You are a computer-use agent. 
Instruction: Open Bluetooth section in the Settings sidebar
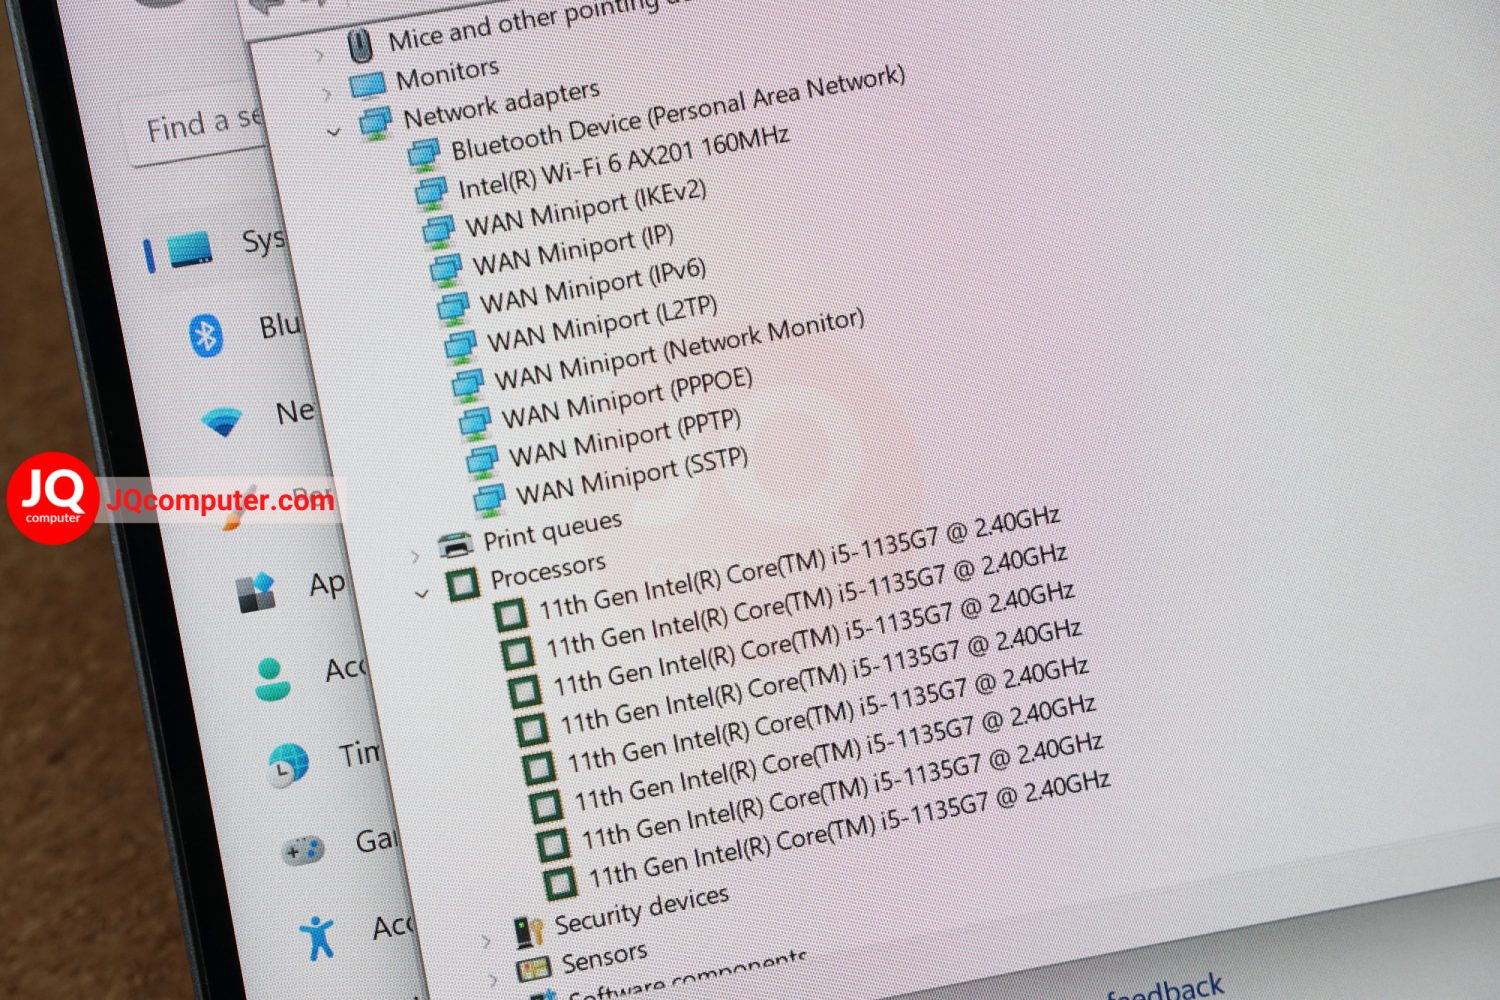click(245, 332)
